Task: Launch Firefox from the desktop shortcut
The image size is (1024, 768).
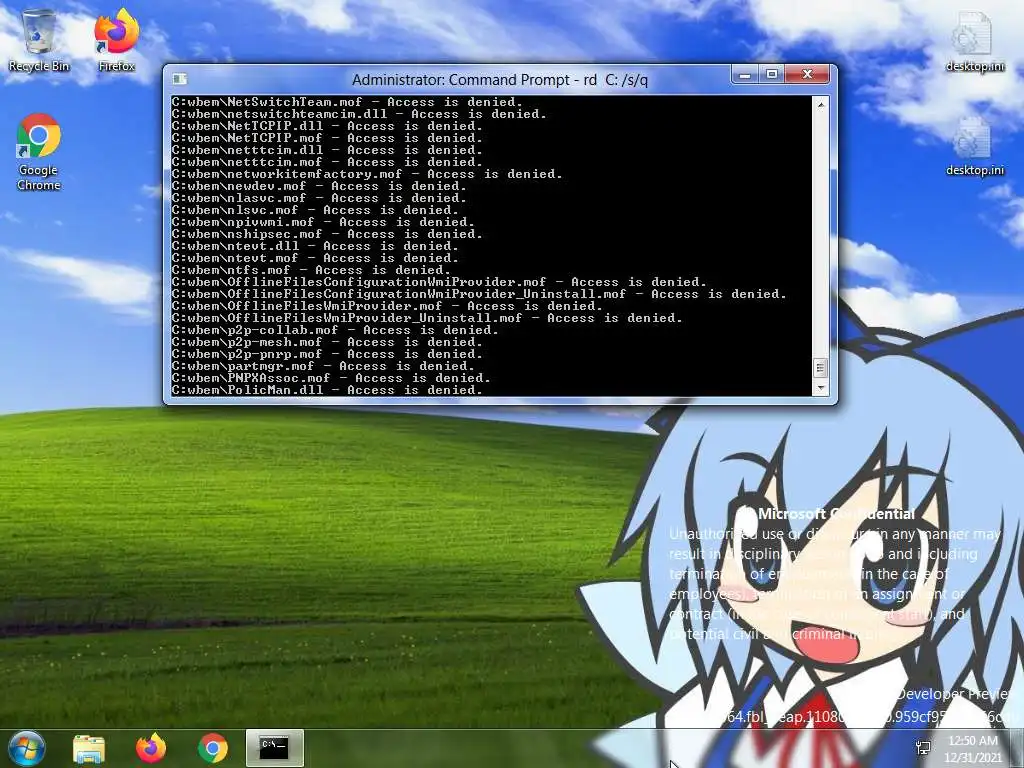Action: click(x=116, y=40)
